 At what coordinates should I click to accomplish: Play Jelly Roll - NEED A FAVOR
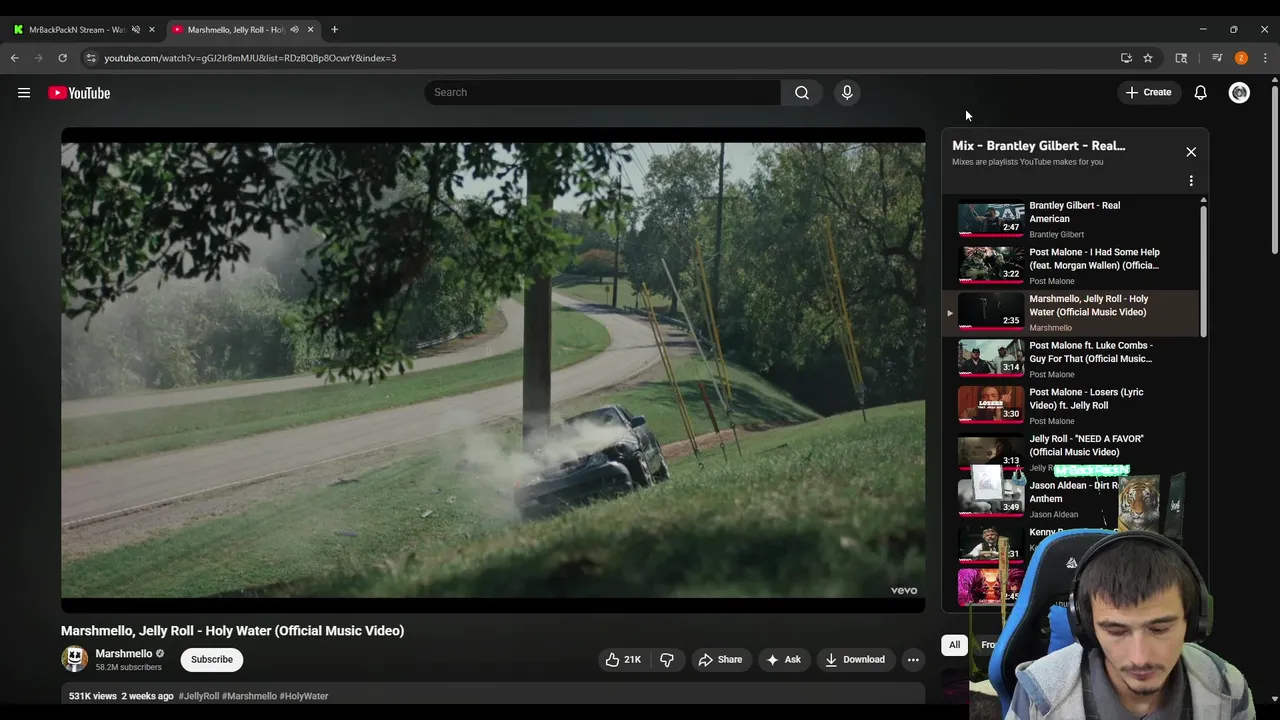pyautogui.click(x=1071, y=452)
